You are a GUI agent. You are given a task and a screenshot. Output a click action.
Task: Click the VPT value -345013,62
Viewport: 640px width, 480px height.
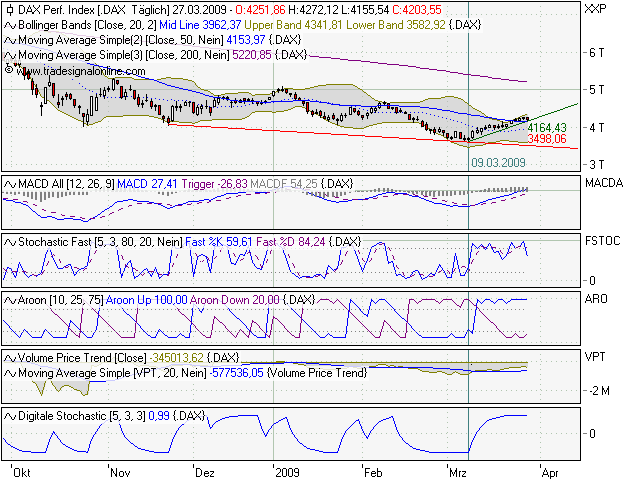pyautogui.click(x=176, y=358)
